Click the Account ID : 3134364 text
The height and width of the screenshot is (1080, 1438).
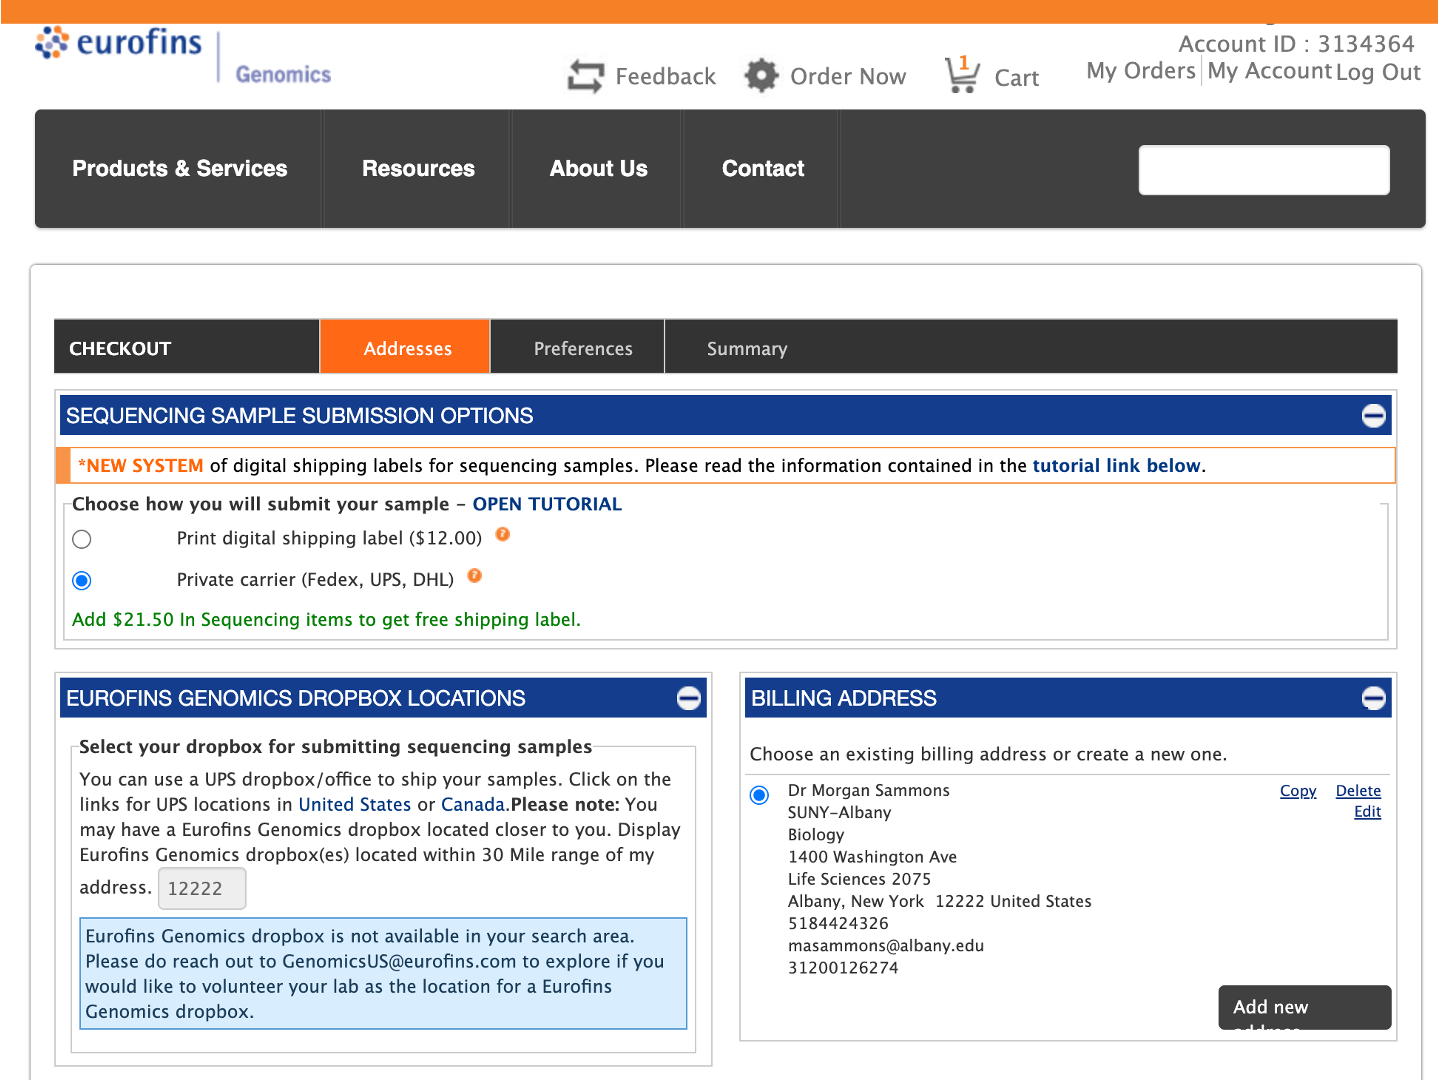pos(1296,44)
